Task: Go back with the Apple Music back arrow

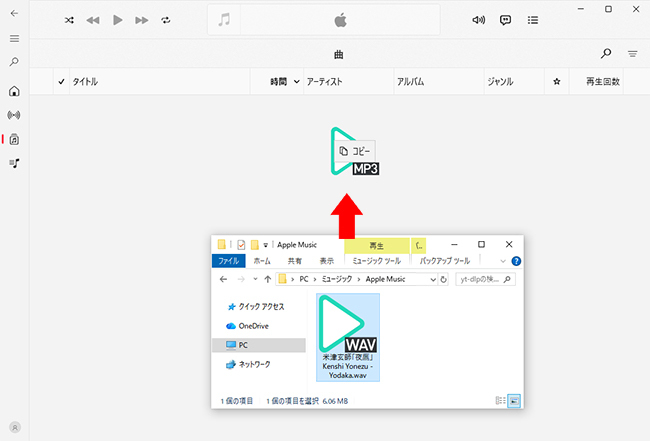Action: tap(14, 13)
